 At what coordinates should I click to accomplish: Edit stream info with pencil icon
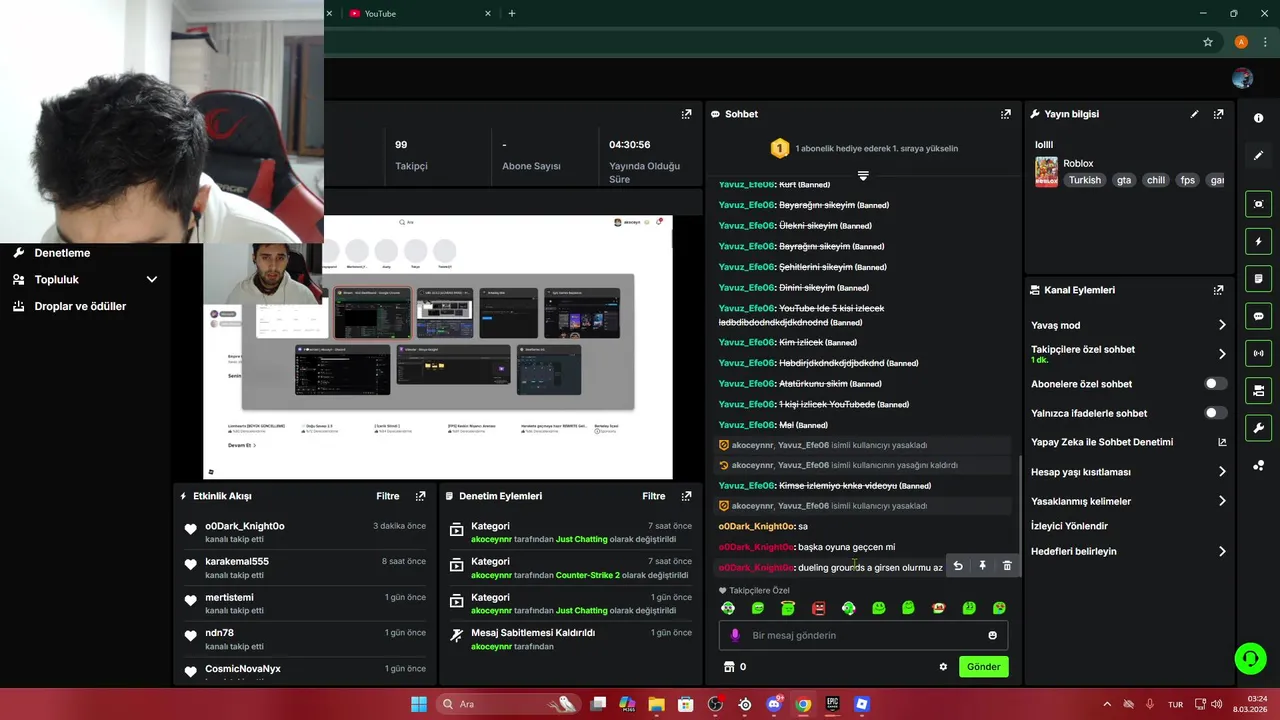tap(1194, 114)
